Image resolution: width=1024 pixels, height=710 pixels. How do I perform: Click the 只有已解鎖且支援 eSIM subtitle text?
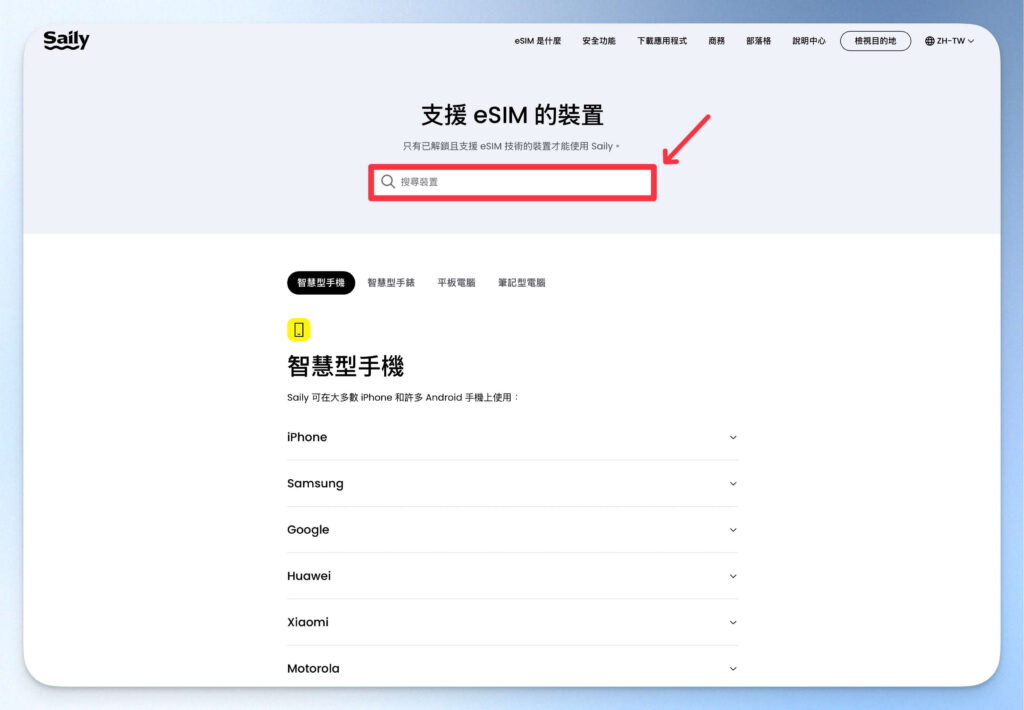(511, 146)
